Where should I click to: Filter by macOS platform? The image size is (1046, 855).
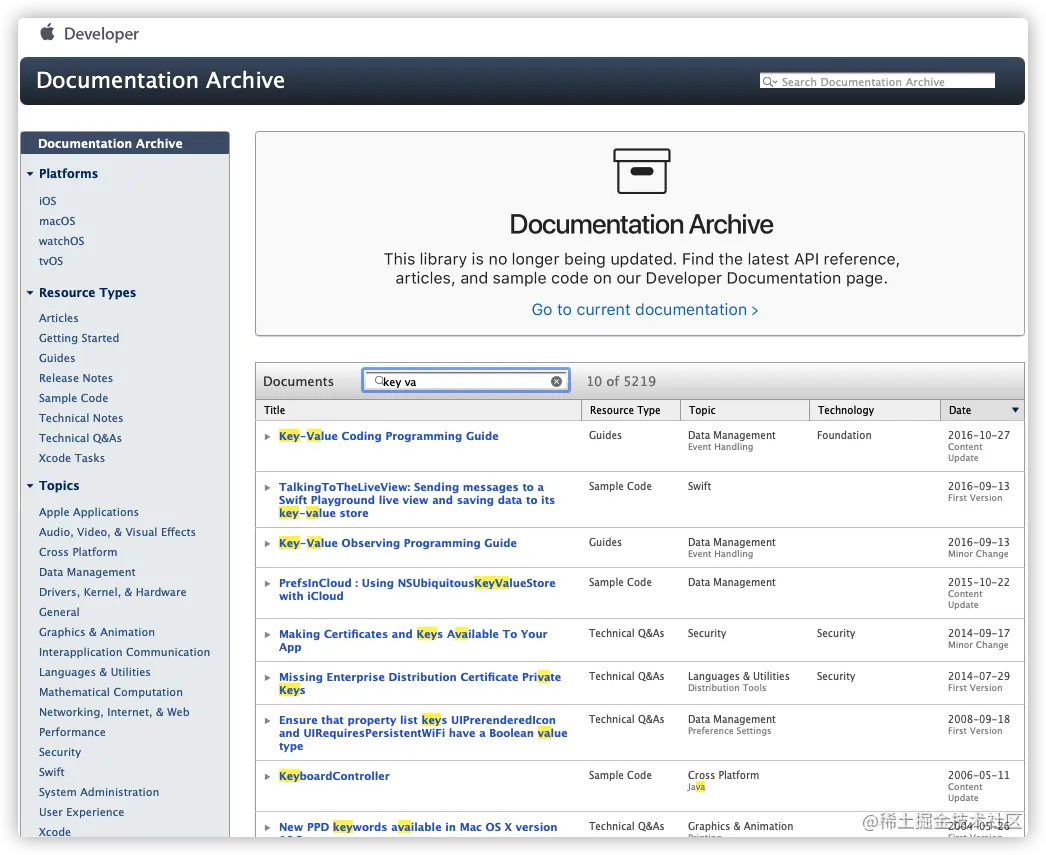point(57,221)
